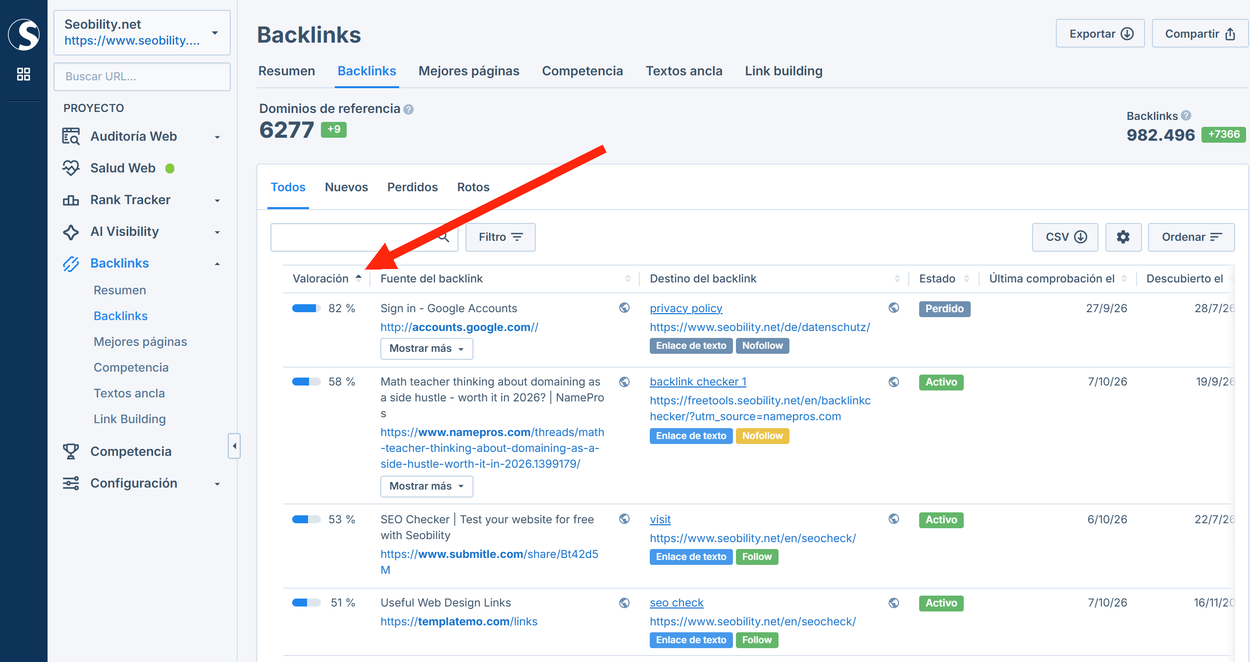Click globe icon beside privacy policy destination
Viewport: 1250px width, 662px height.
coord(894,308)
